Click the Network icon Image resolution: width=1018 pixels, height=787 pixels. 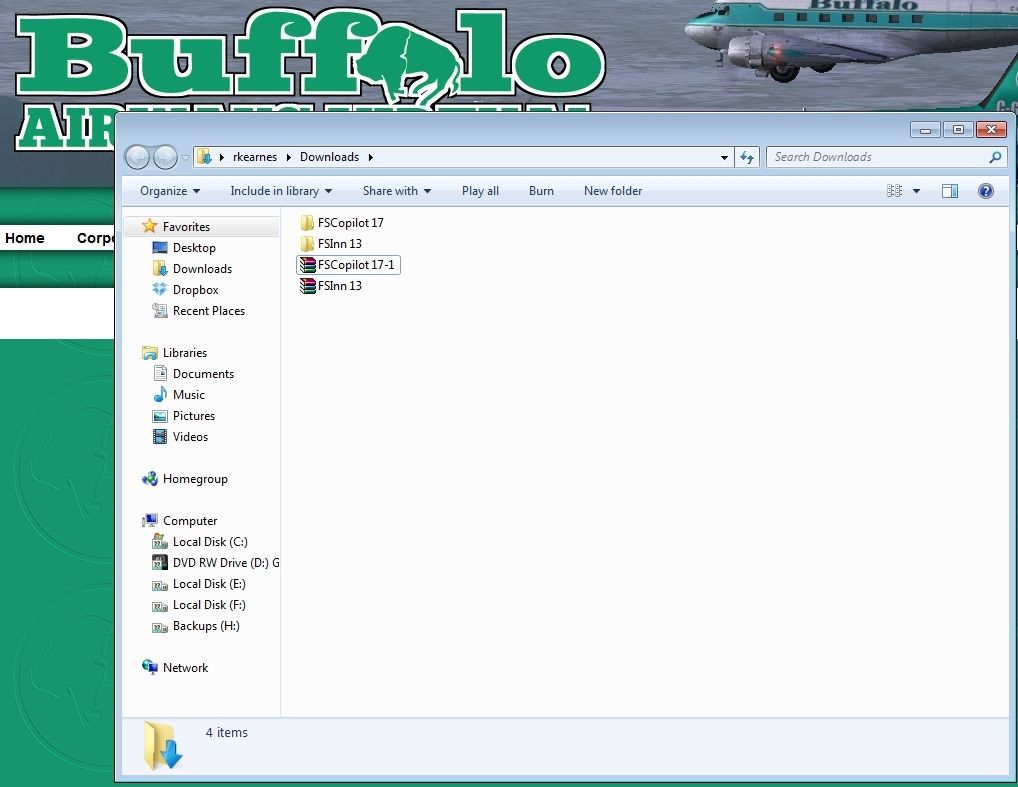pyautogui.click(x=150, y=667)
